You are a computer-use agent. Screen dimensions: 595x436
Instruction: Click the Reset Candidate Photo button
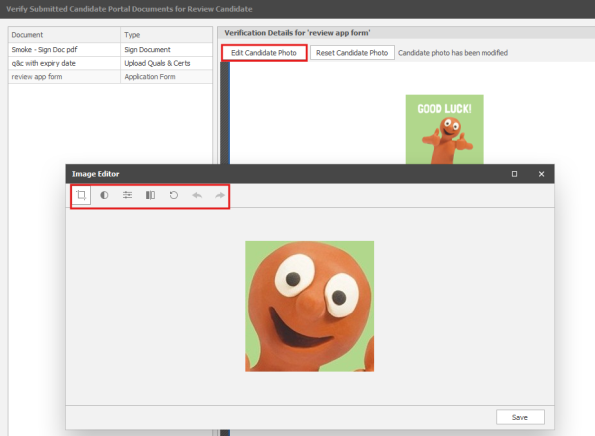(x=352, y=53)
